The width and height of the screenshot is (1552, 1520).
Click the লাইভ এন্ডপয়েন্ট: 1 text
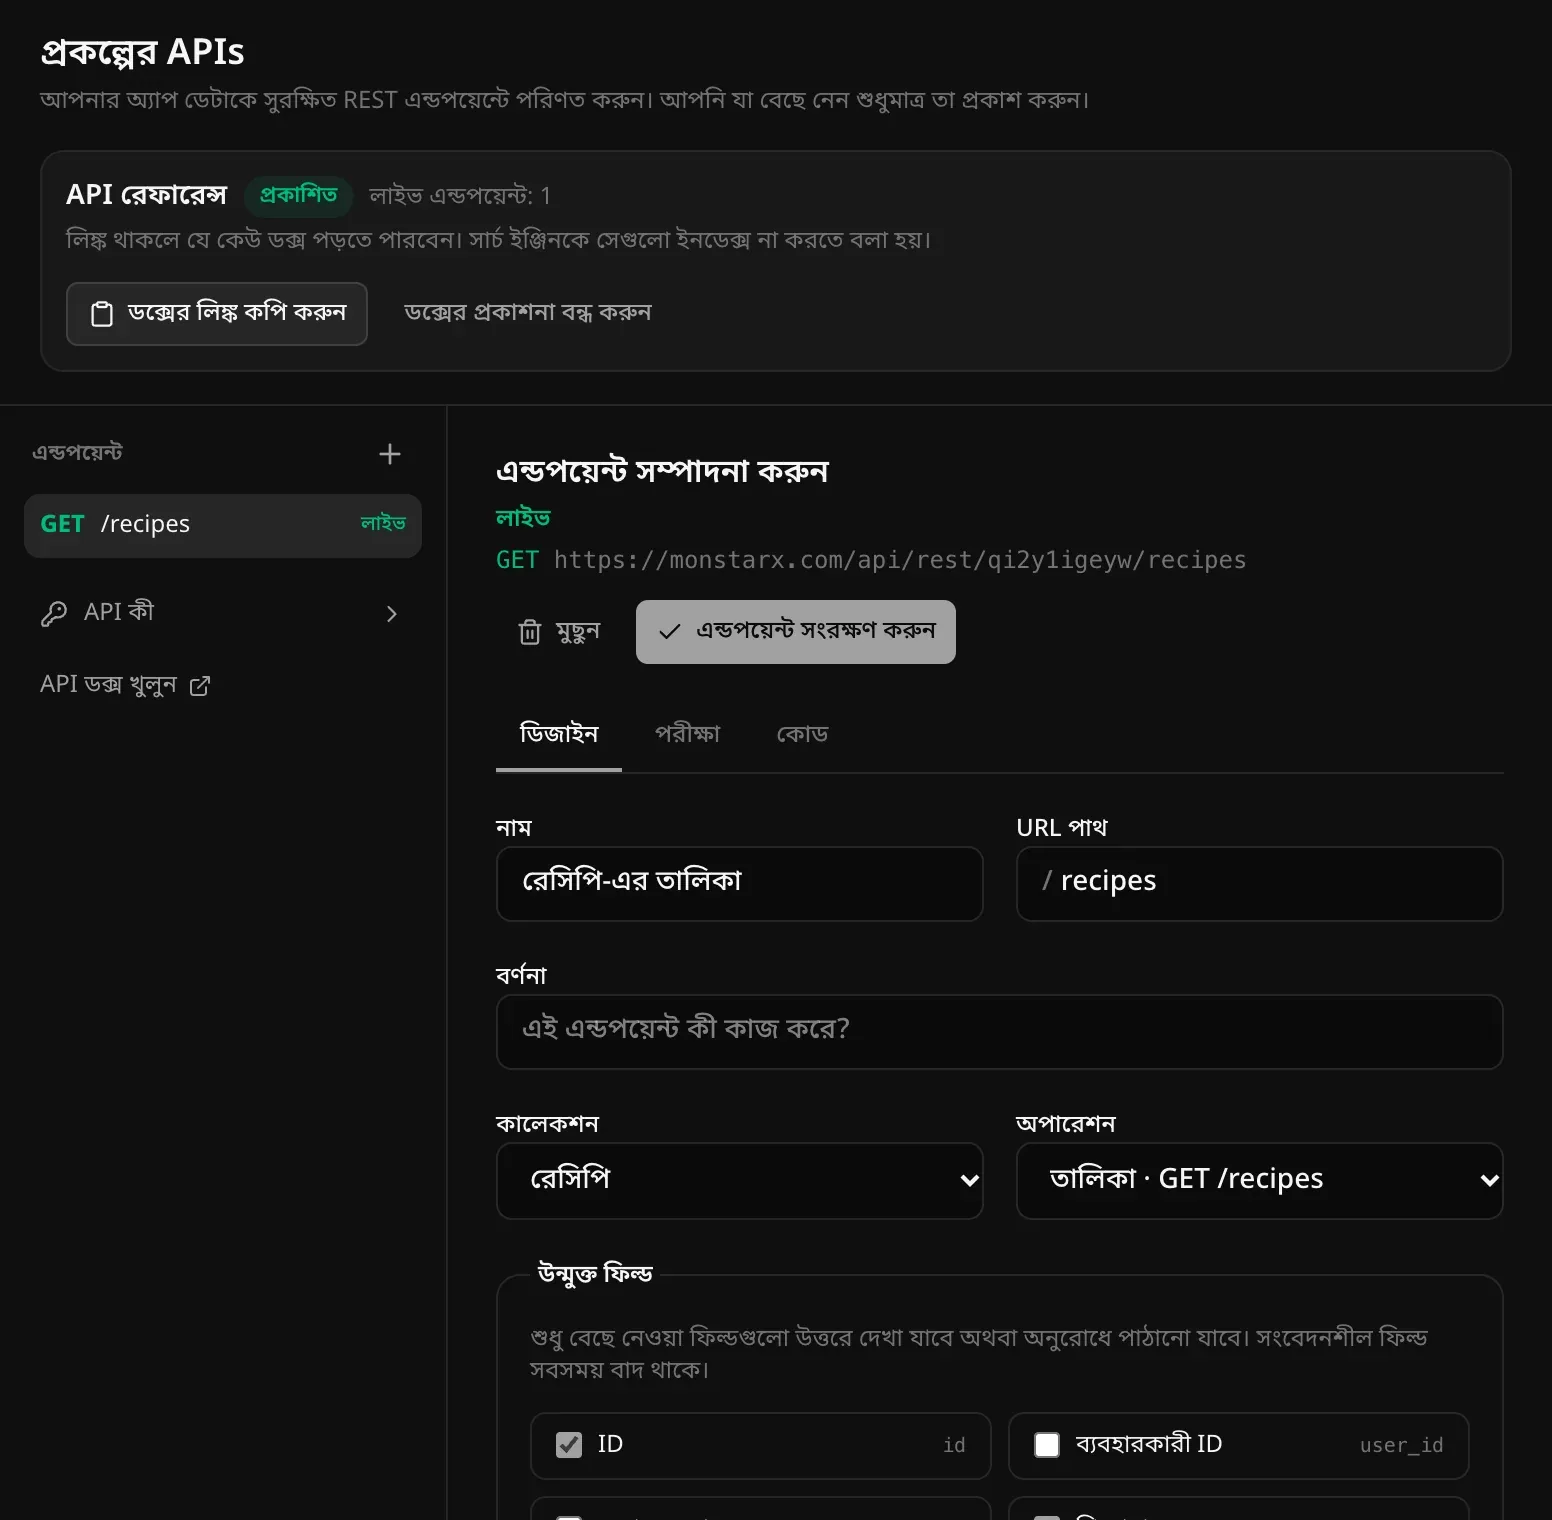460,196
